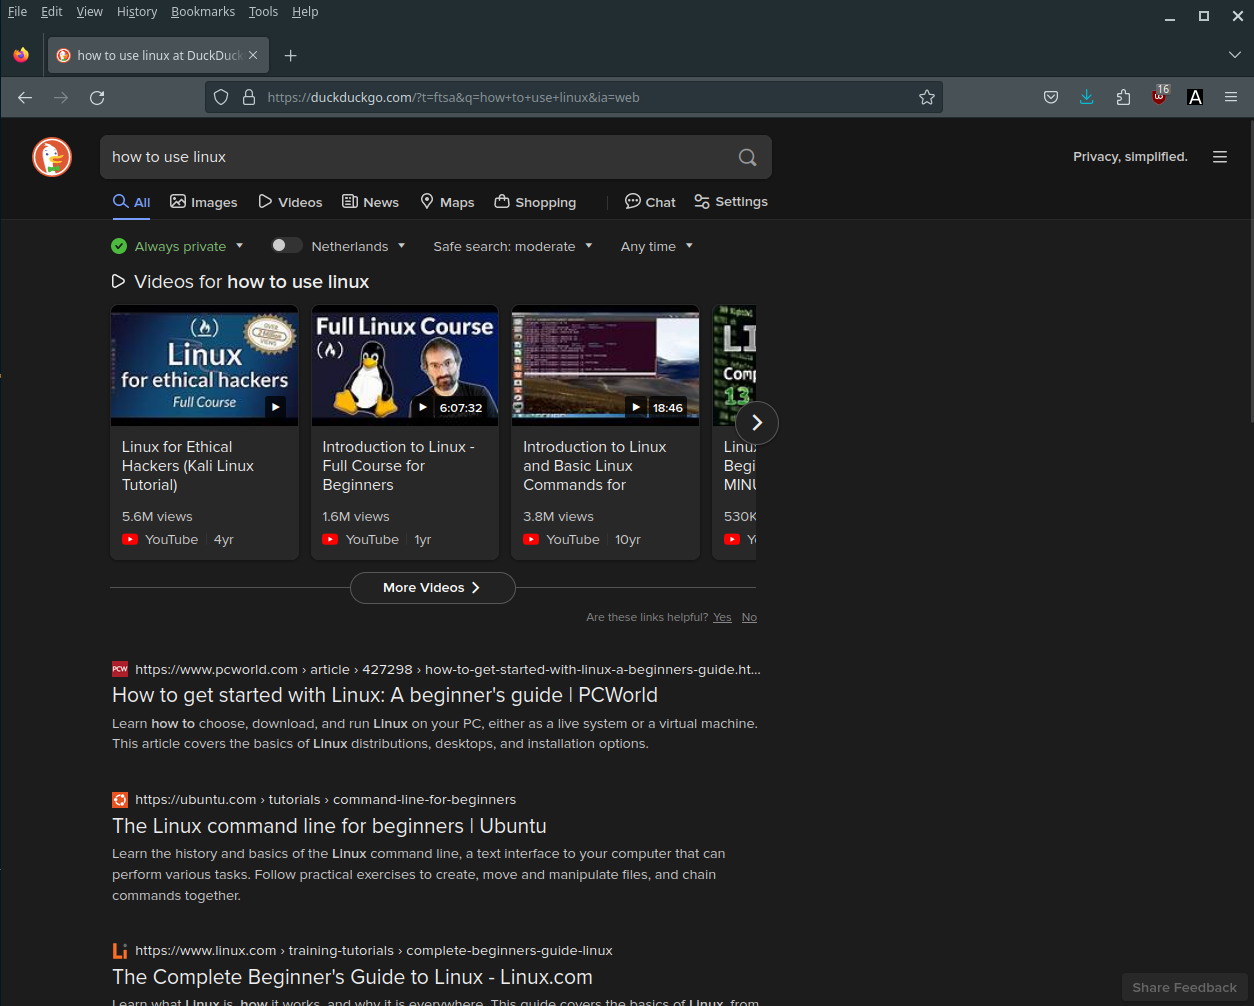Bookmark this page with the star icon

[x=927, y=97]
